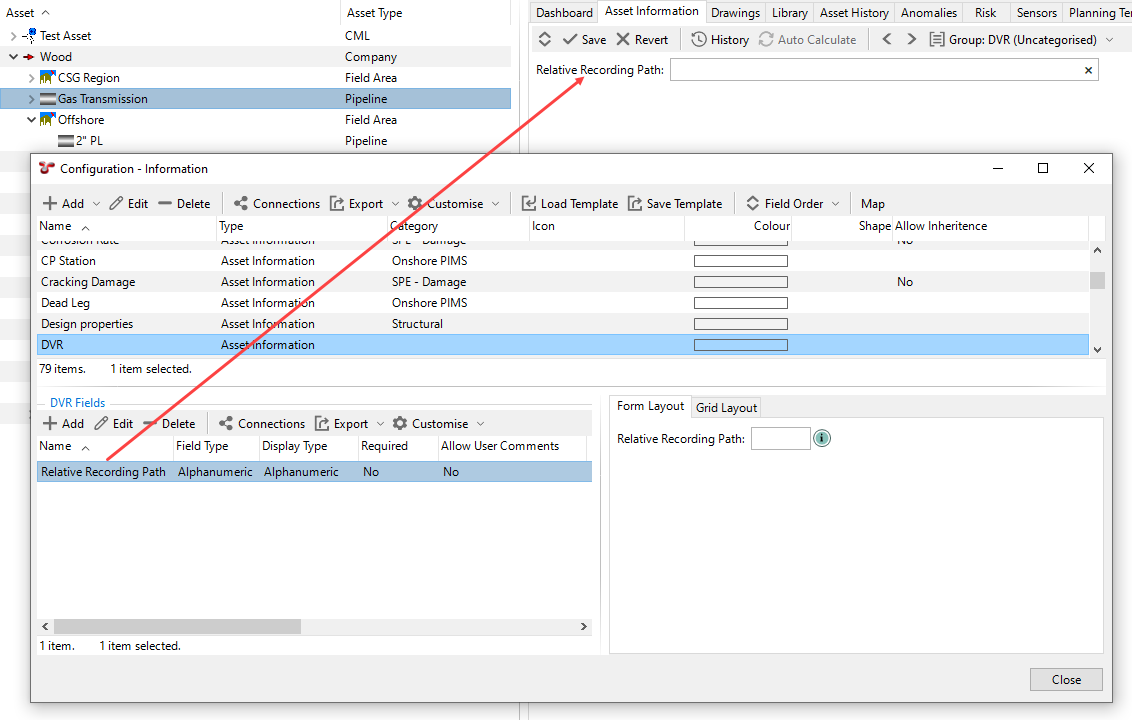Click Add in the Configuration toolbar
The width and height of the screenshot is (1132, 720).
click(x=64, y=204)
